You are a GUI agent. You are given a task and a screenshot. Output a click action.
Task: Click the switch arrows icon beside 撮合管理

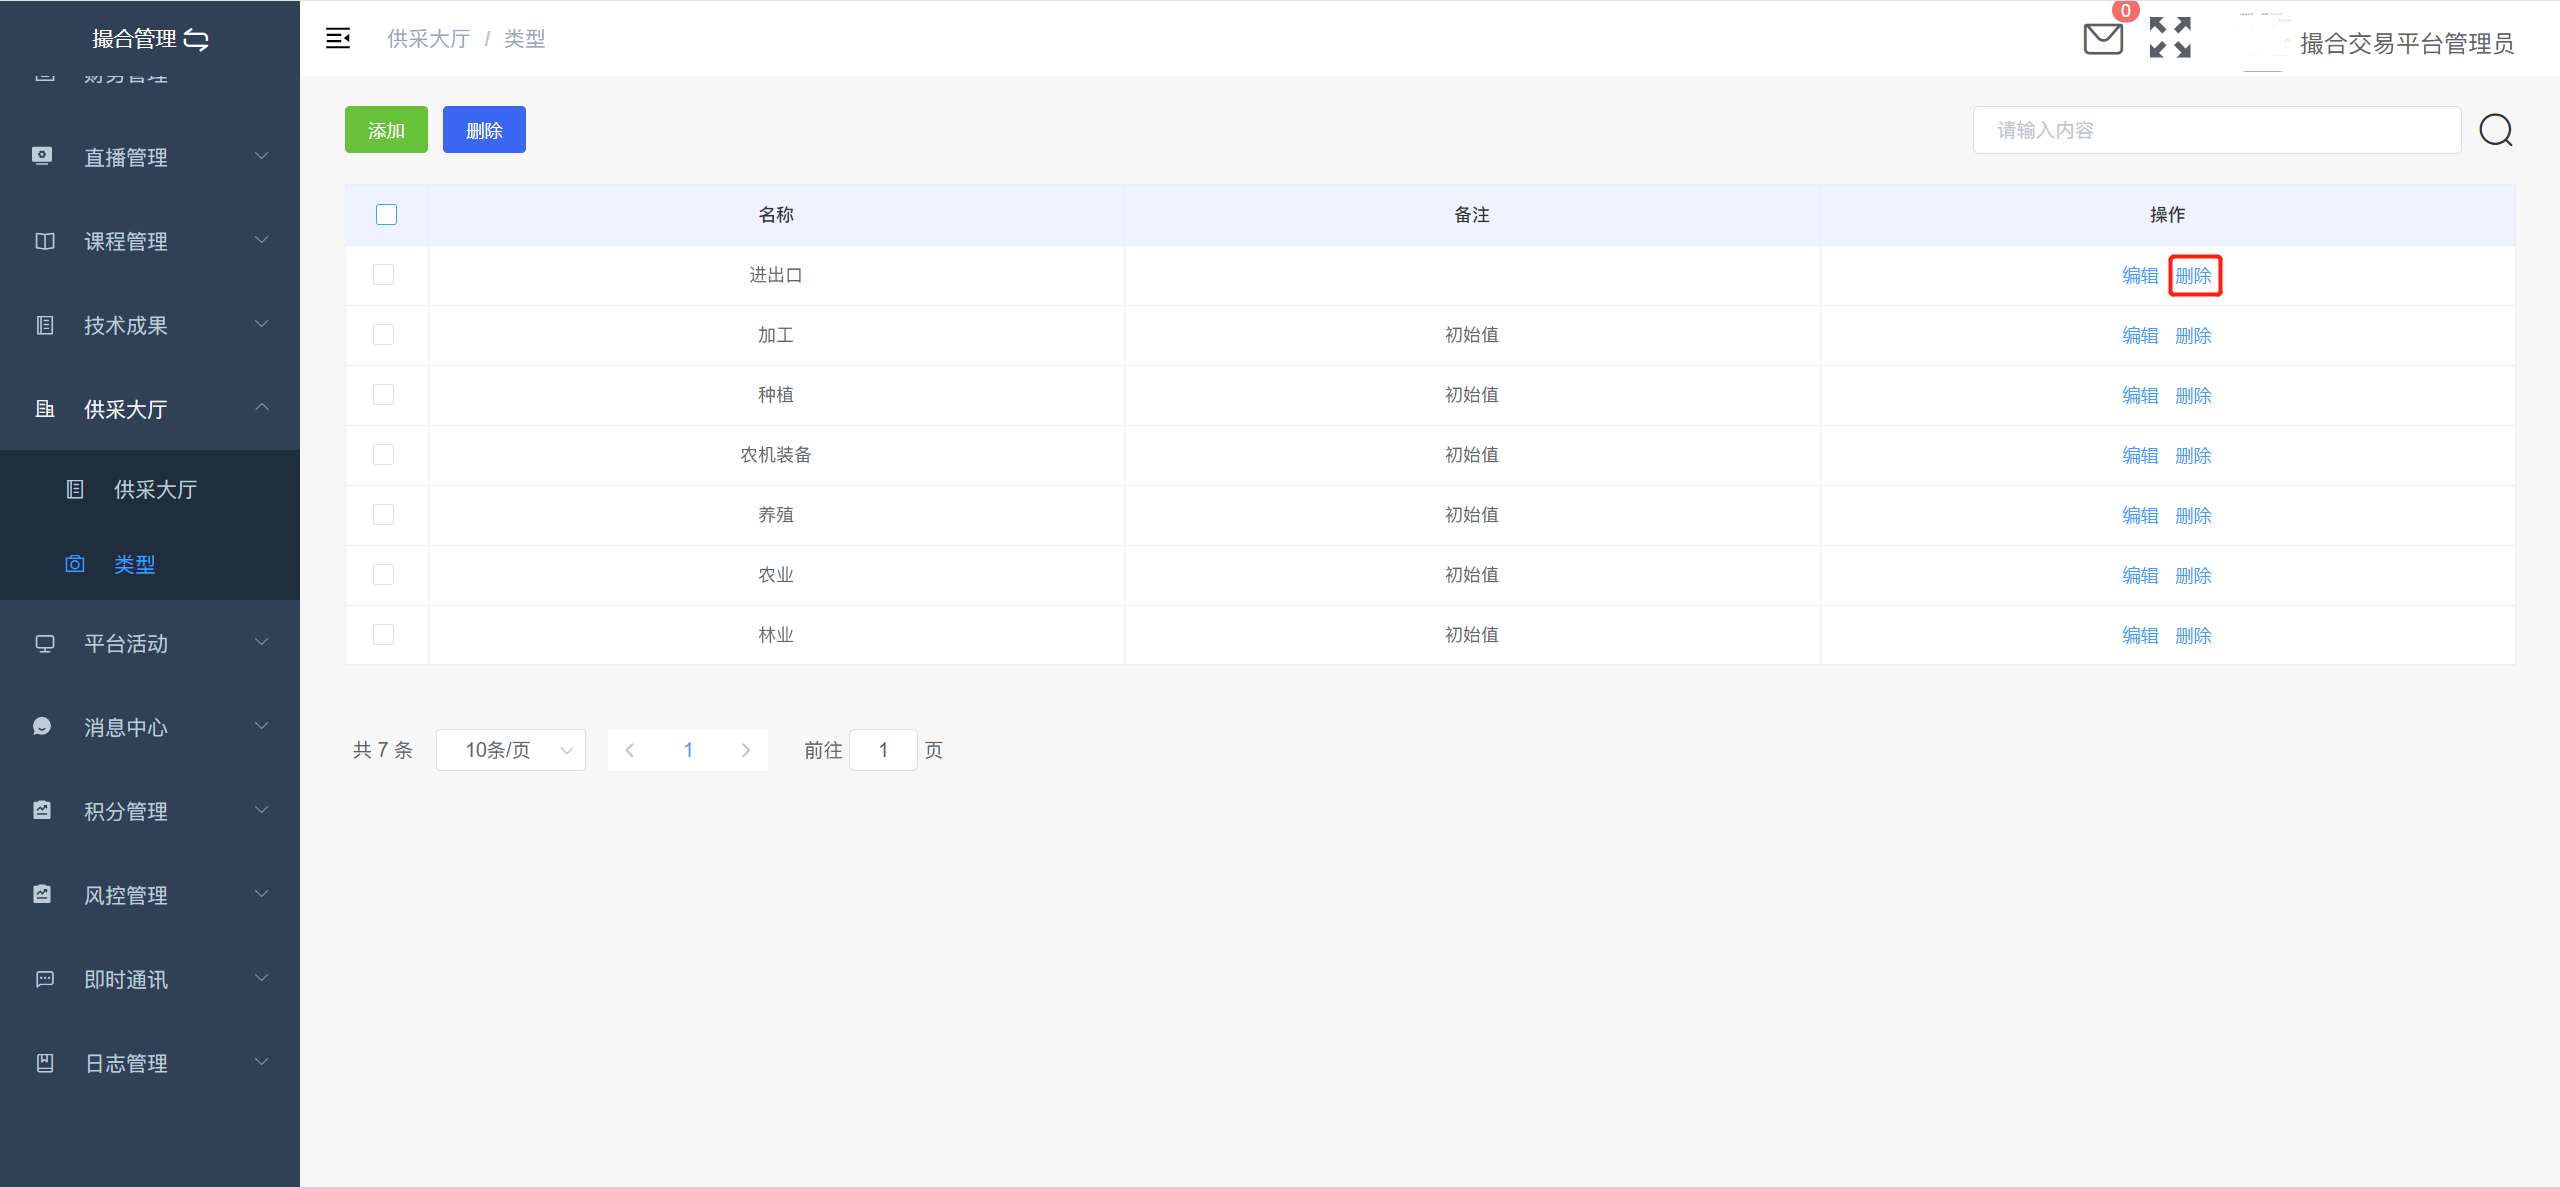pyautogui.click(x=196, y=39)
